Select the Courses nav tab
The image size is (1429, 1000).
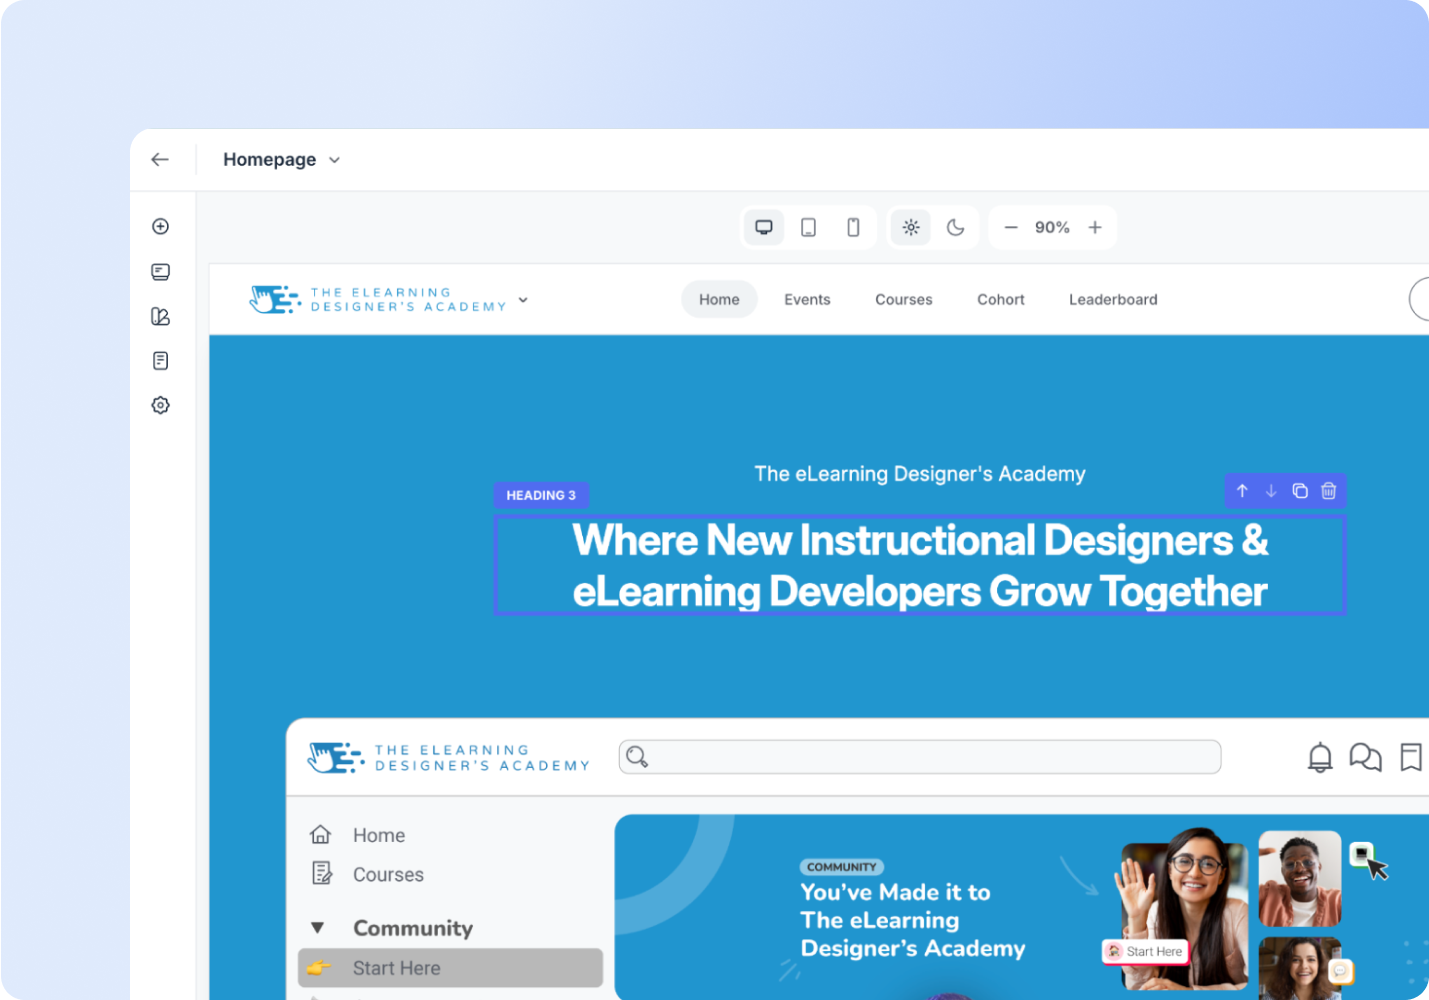[x=904, y=299]
